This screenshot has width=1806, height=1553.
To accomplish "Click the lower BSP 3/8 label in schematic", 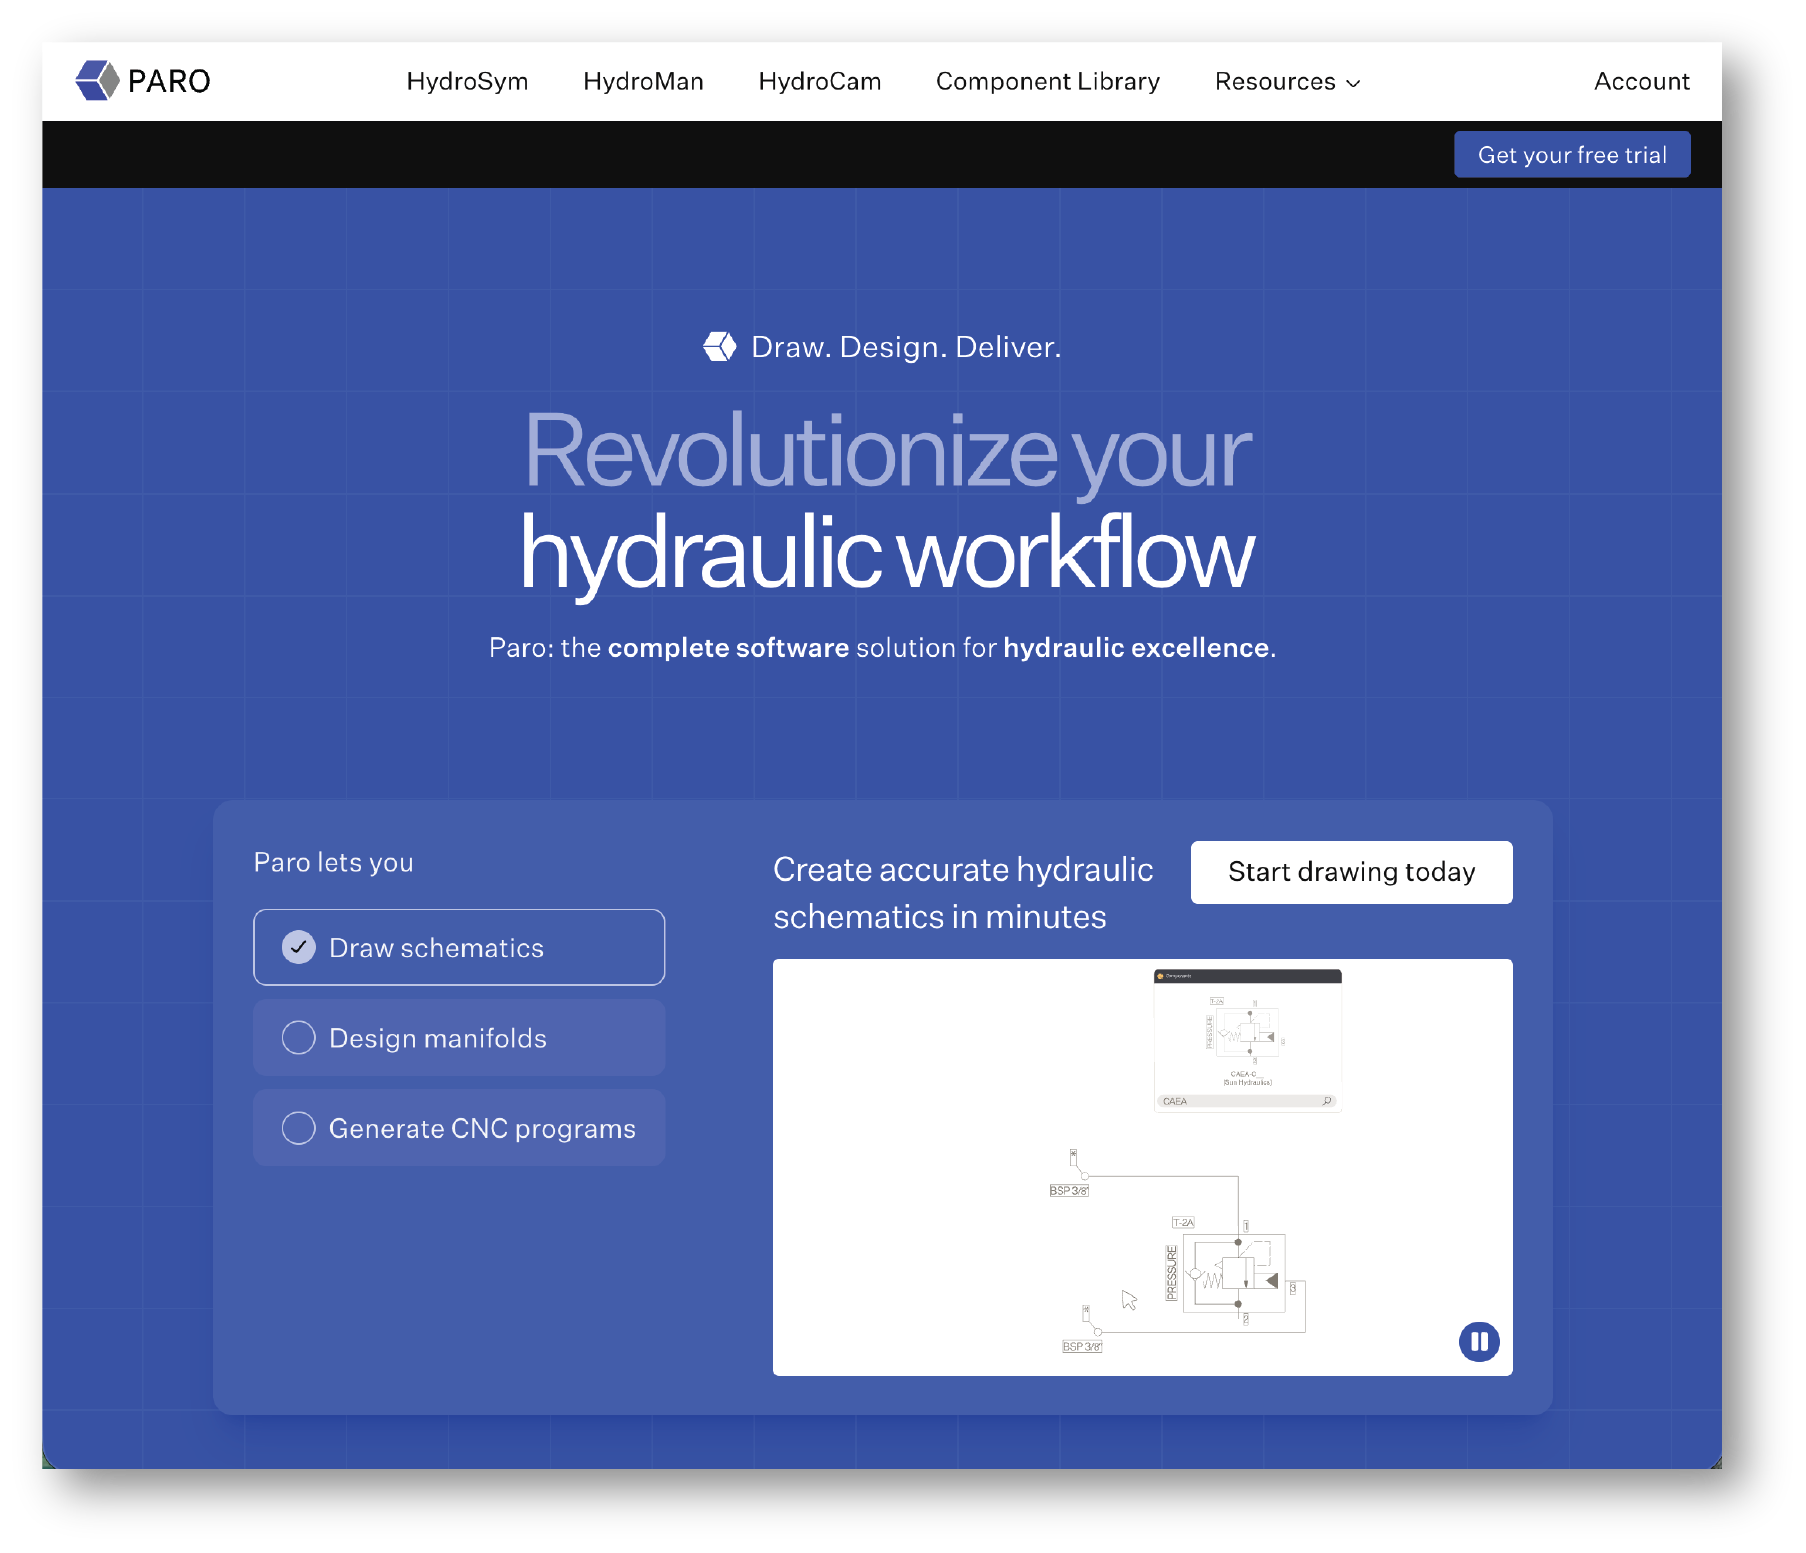I will [x=1082, y=1347].
